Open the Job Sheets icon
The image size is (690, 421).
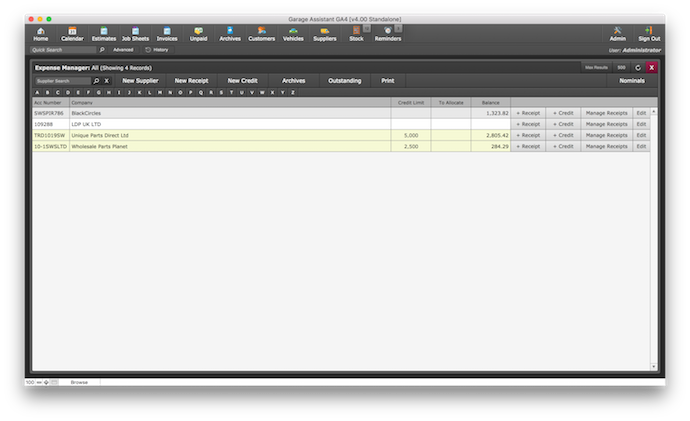tap(135, 33)
